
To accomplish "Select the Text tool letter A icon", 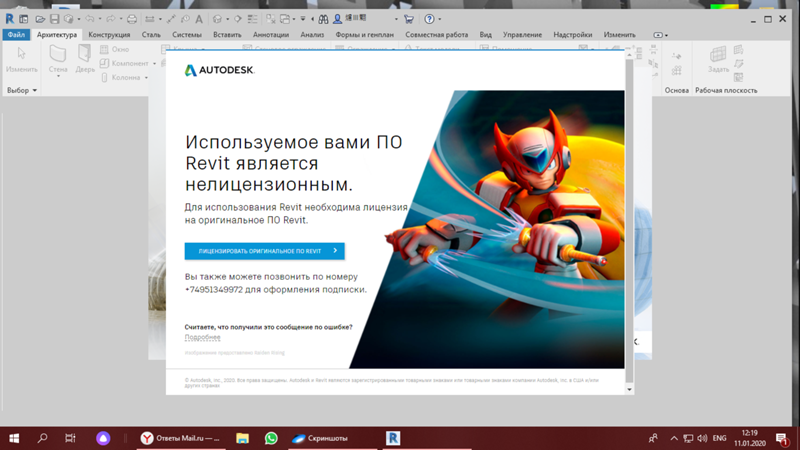I will point(199,19).
